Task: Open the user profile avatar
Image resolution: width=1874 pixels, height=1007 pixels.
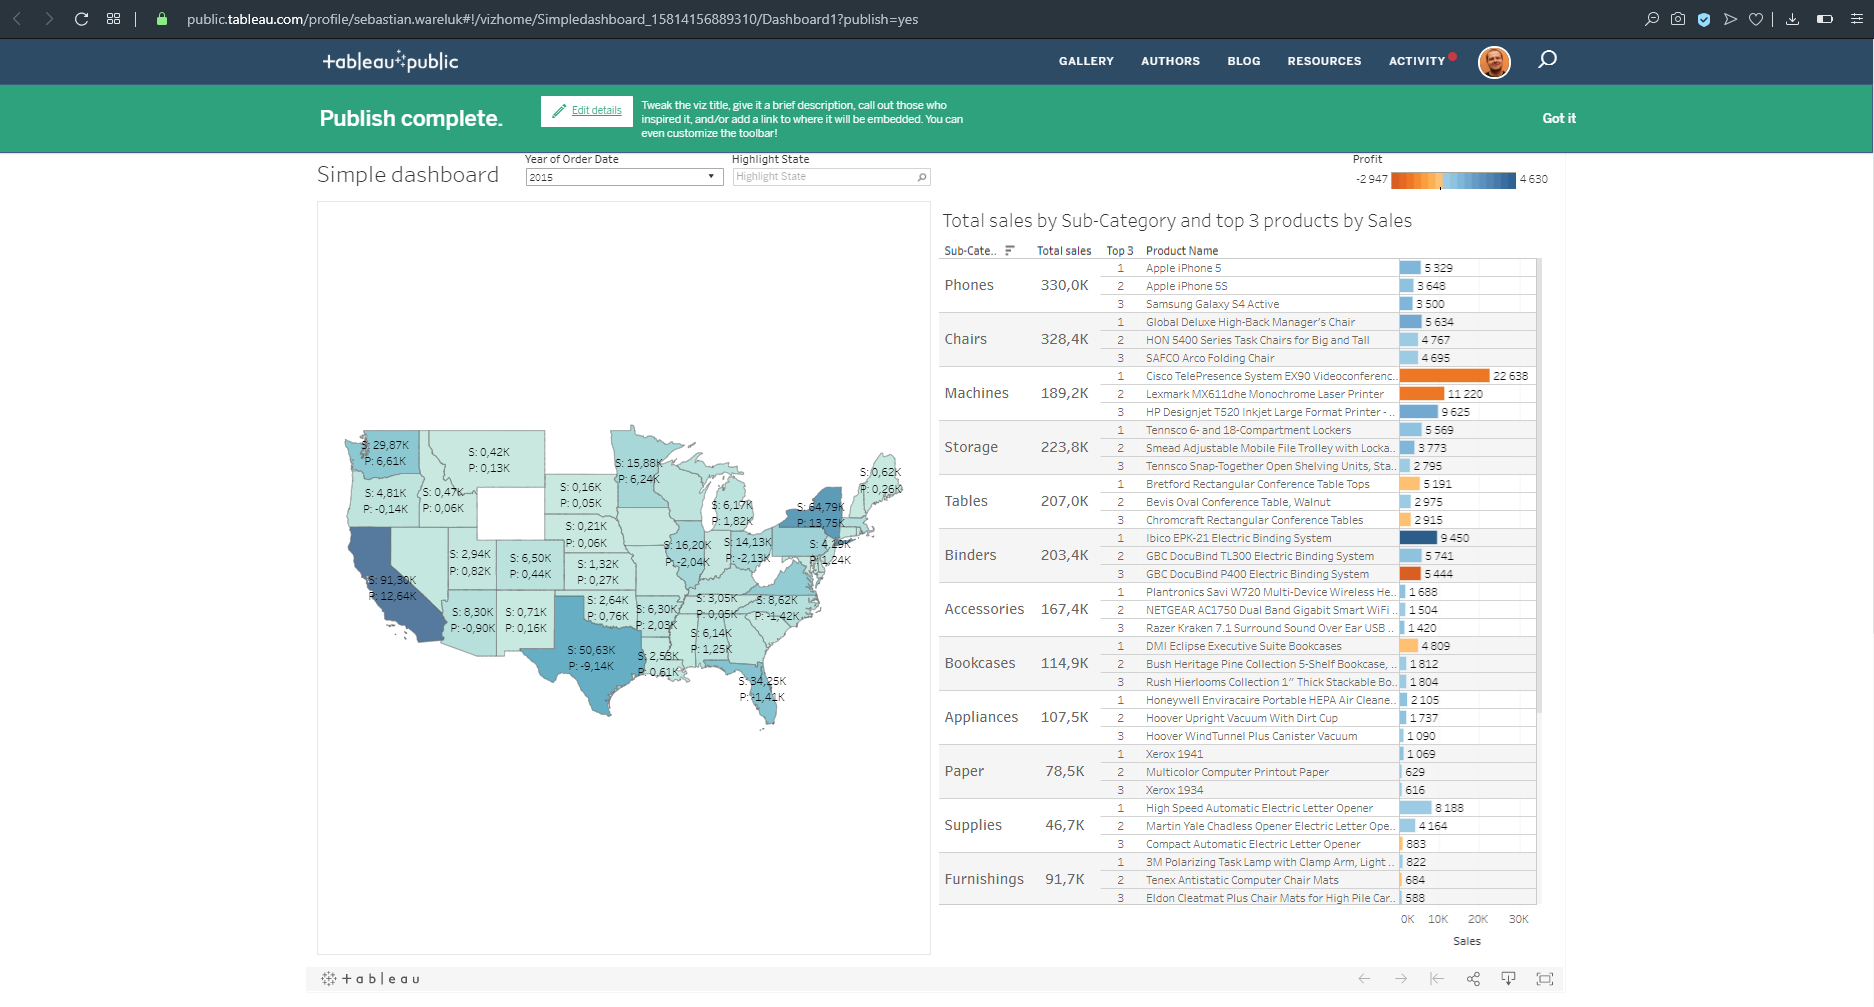Action: (1494, 62)
